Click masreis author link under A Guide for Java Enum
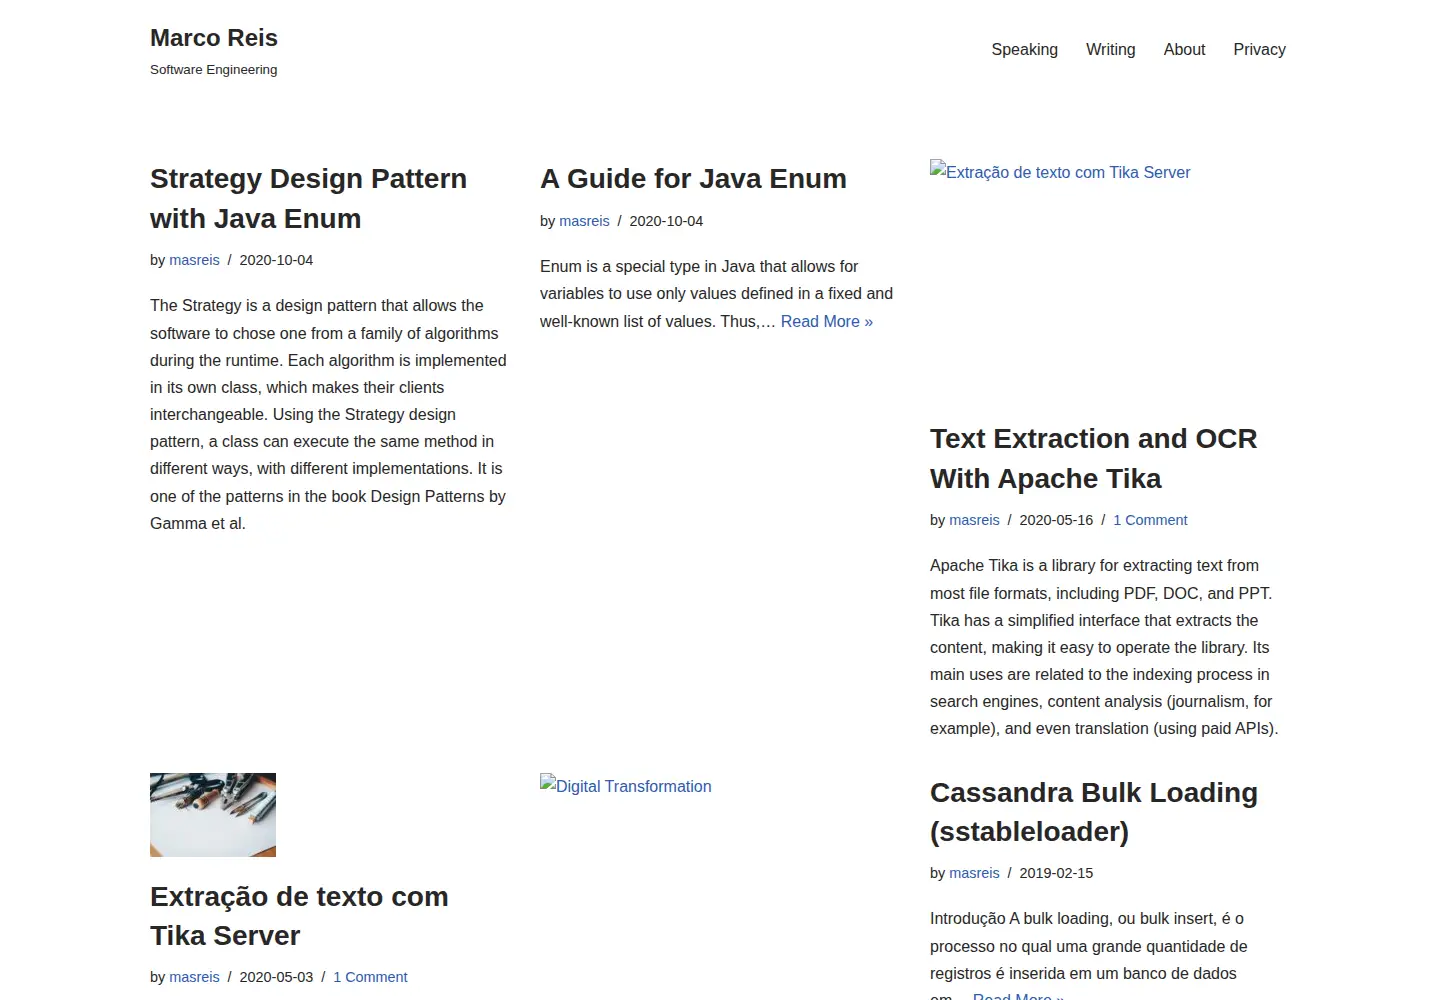Screen dimensions: 1440x1000 point(584,221)
